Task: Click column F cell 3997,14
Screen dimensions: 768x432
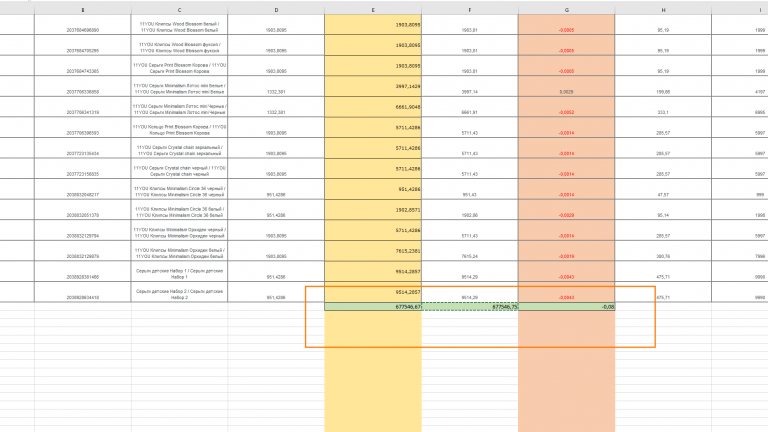Action: coord(470,86)
